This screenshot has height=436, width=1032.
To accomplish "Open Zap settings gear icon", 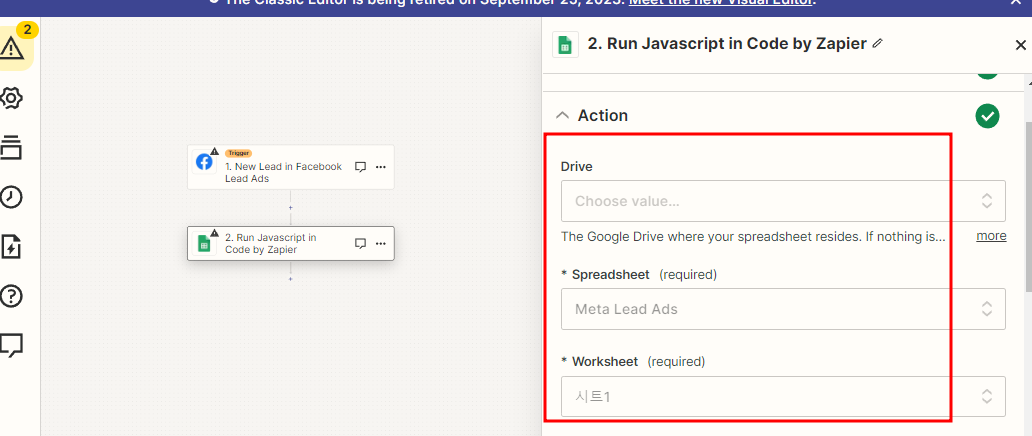I will tap(11, 99).
